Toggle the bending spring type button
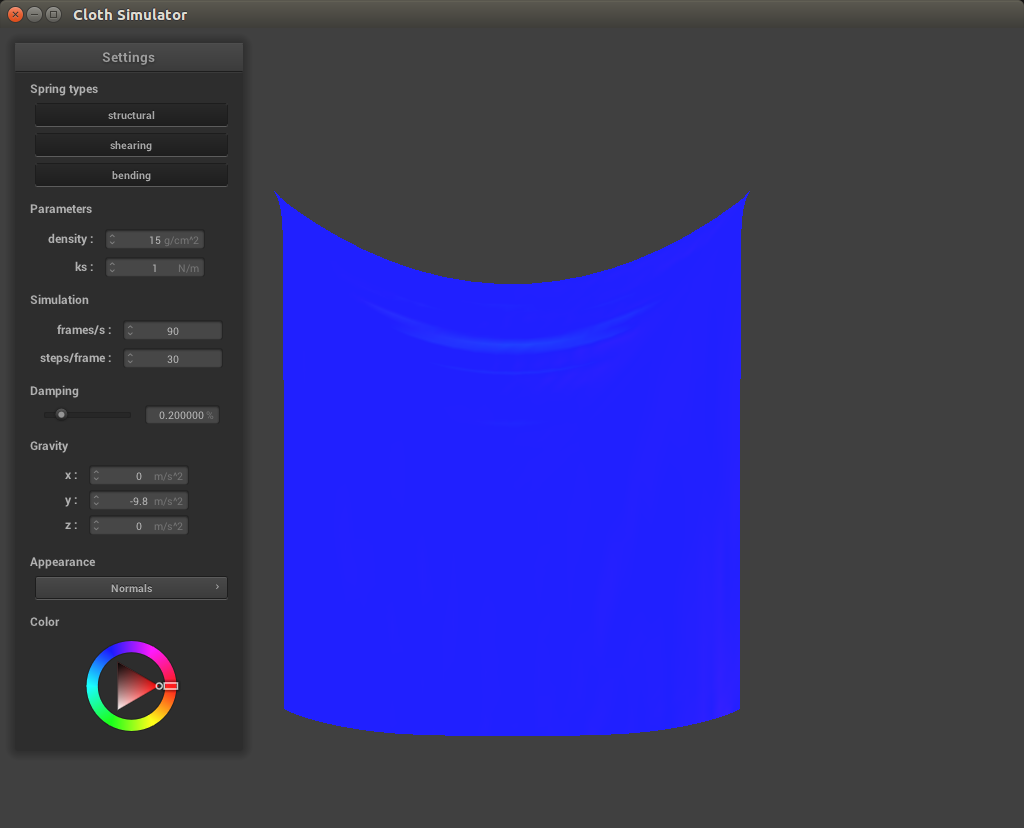This screenshot has height=828, width=1024. click(x=131, y=175)
